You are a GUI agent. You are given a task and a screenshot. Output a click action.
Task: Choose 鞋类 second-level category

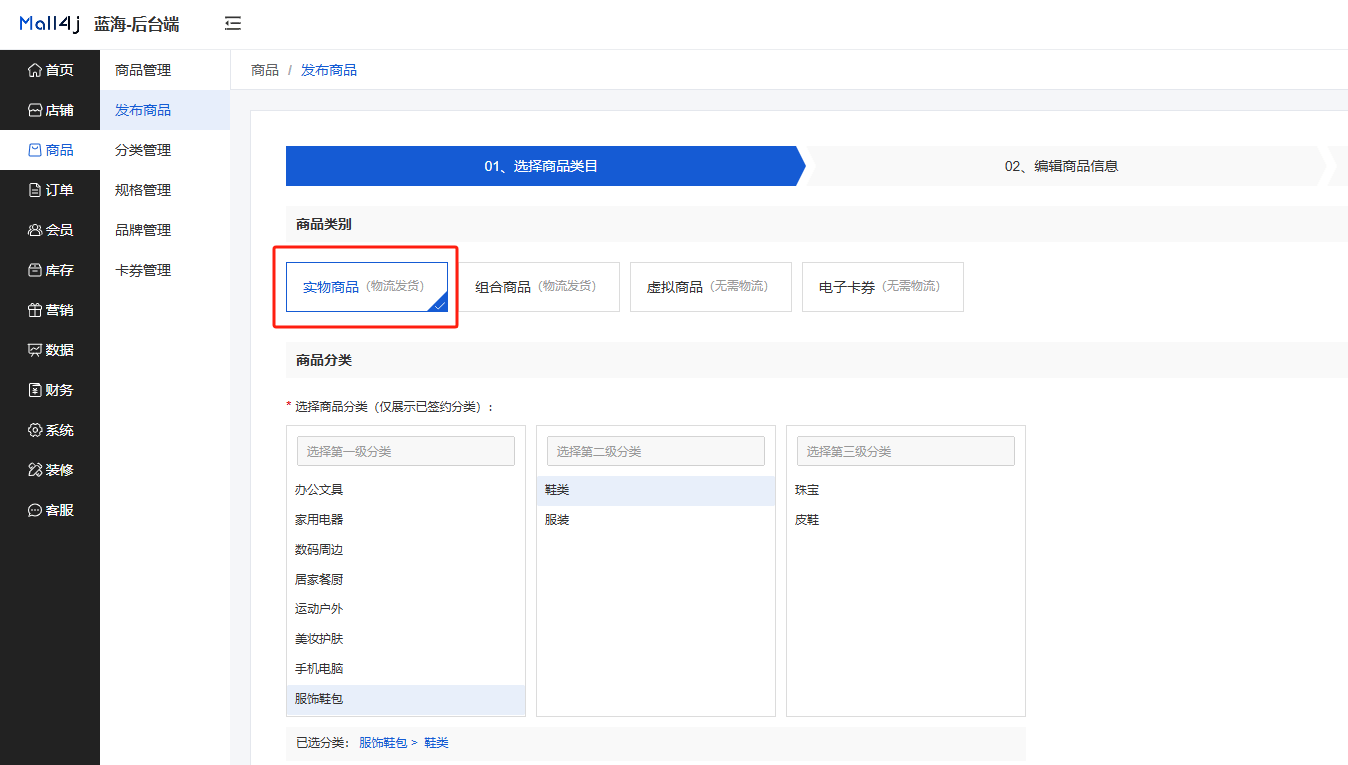pos(656,490)
